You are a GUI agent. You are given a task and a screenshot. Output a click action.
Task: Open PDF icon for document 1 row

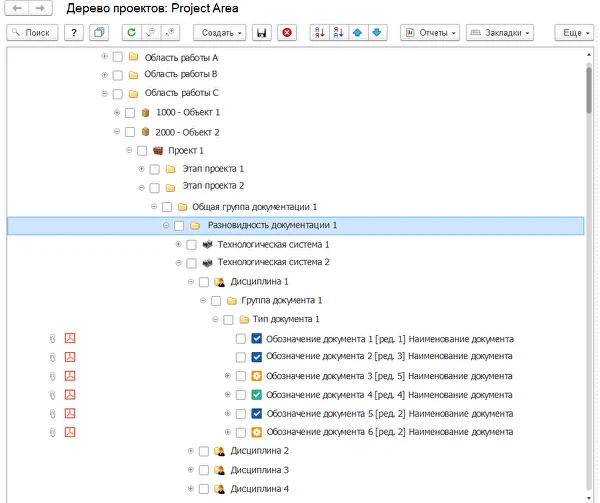[70, 339]
